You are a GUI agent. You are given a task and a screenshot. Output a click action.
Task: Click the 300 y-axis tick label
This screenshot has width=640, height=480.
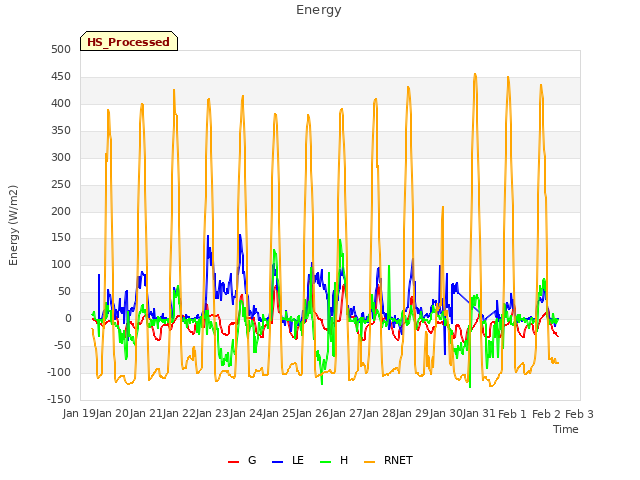[x=61, y=157]
